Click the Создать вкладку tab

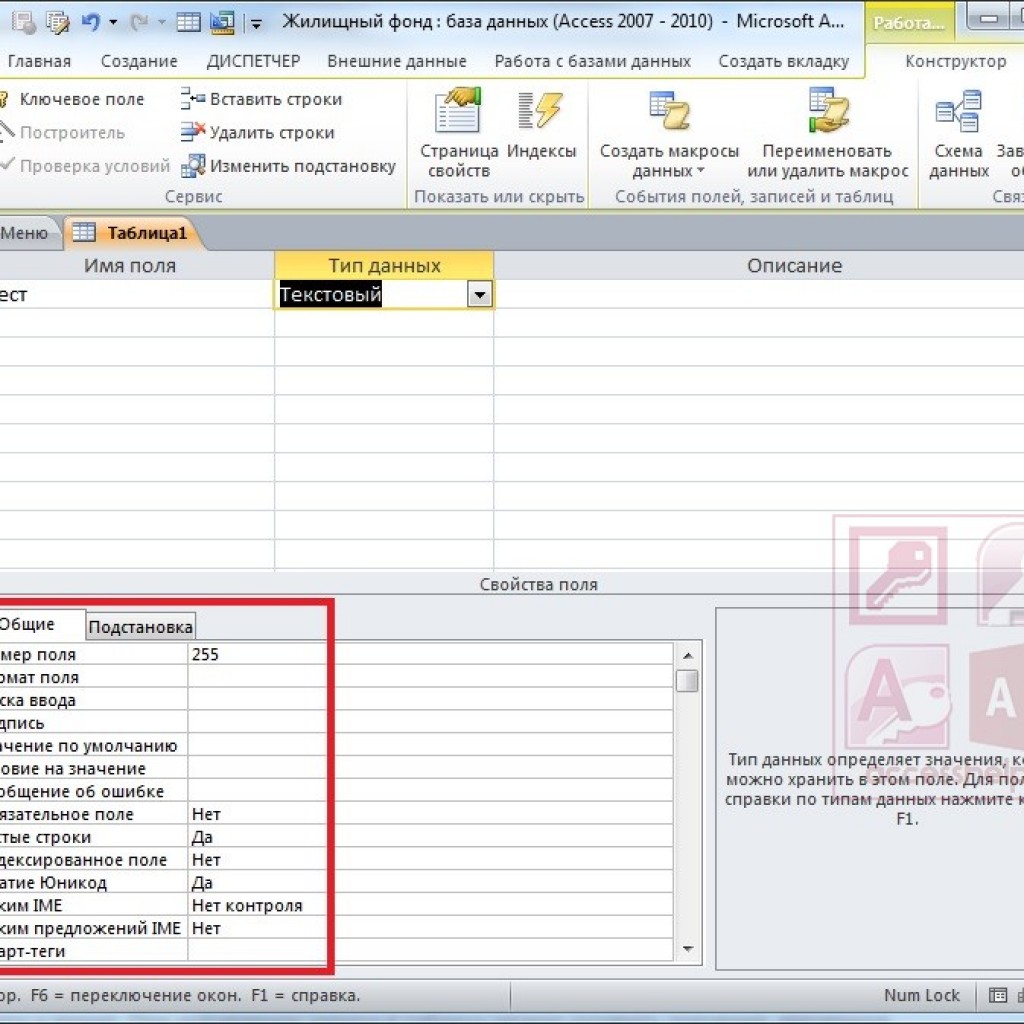(784, 61)
